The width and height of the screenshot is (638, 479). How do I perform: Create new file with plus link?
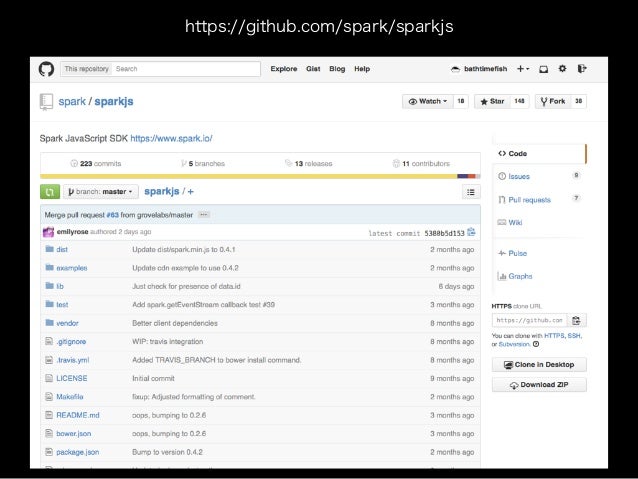(x=190, y=192)
